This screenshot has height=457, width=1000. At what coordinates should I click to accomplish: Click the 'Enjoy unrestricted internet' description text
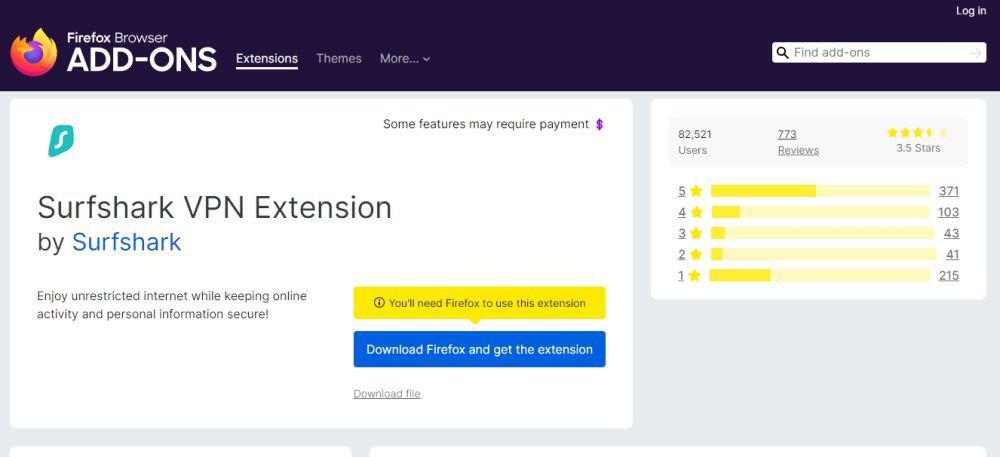click(x=172, y=305)
